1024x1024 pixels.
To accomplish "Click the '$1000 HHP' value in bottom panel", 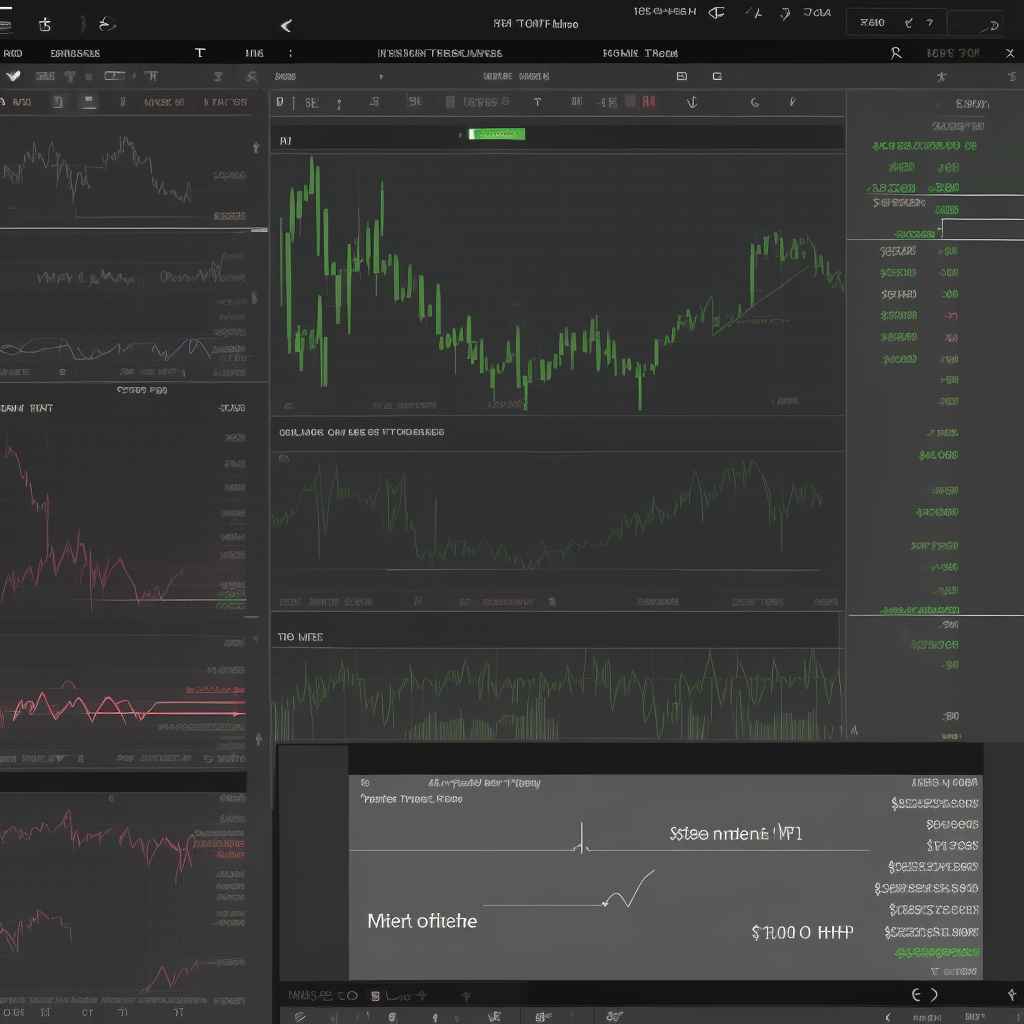I will pyautogui.click(x=802, y=932).
